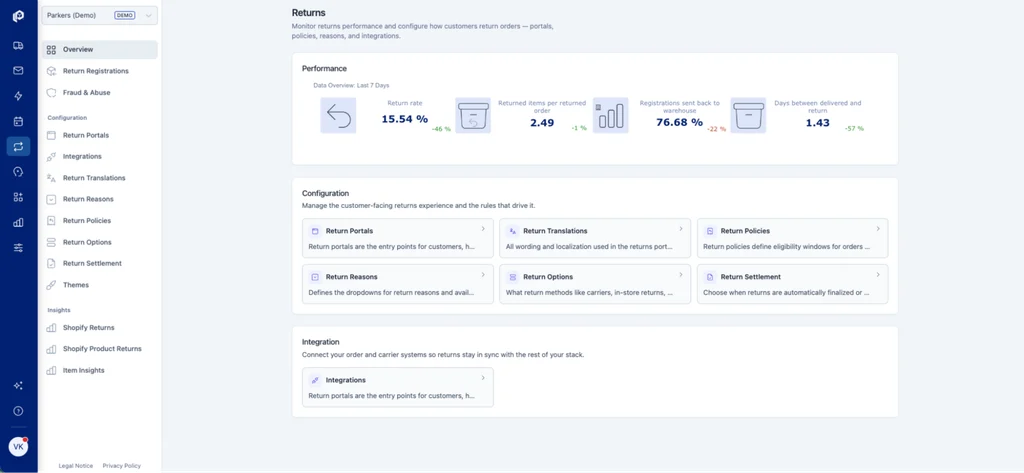Click the Return Reasons card icon
The image size is (1024, 473).
315,277
